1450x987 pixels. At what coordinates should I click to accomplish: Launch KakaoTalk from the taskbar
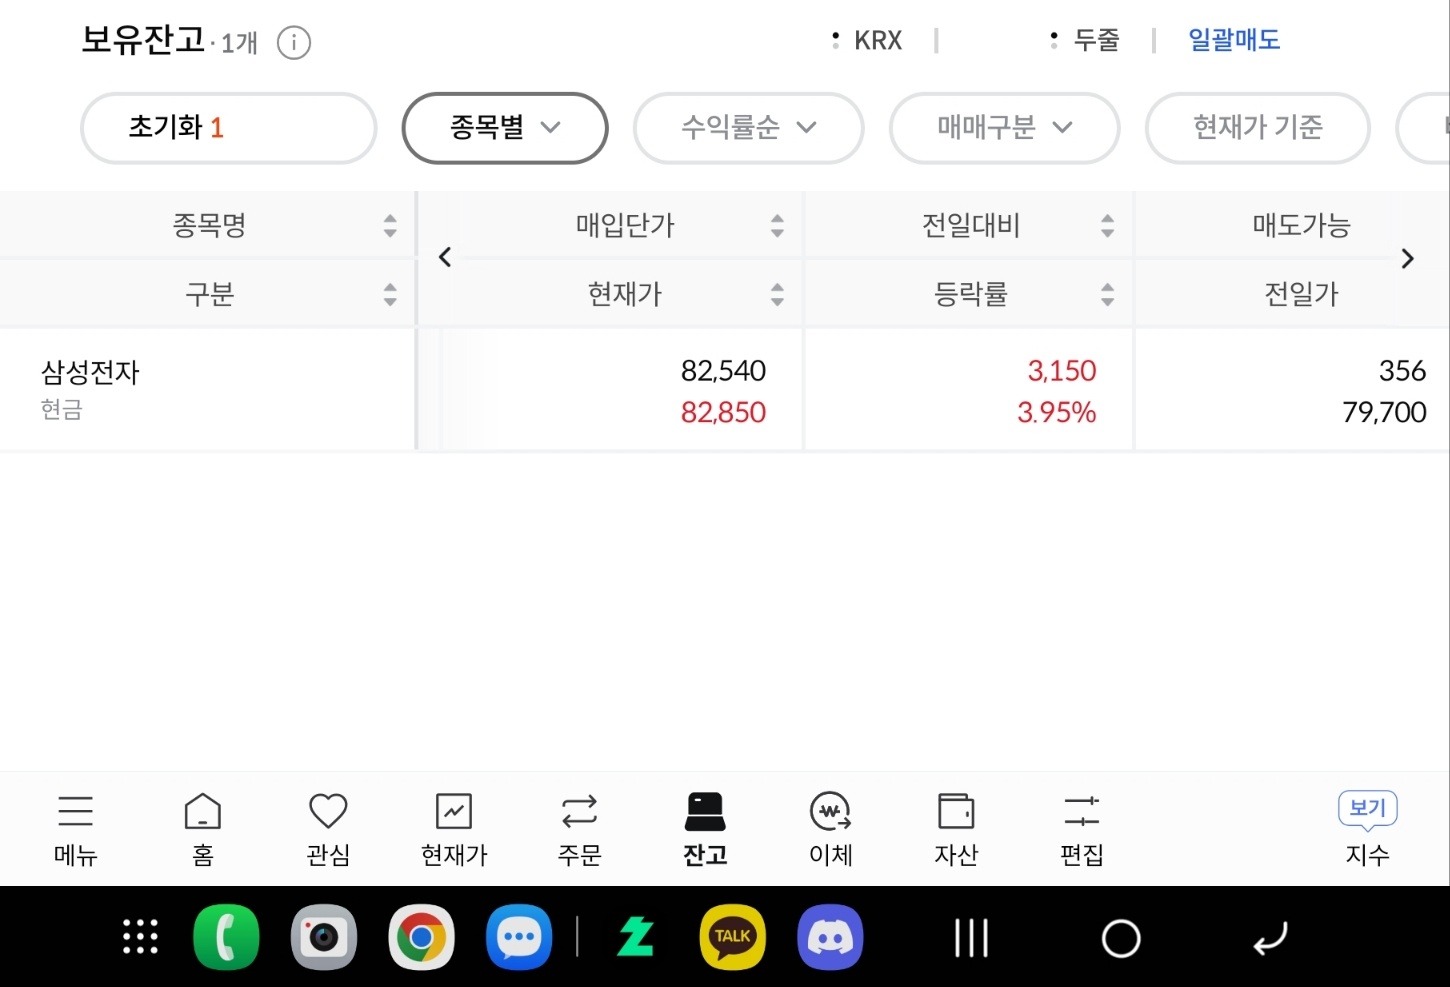tap(732, 937)
